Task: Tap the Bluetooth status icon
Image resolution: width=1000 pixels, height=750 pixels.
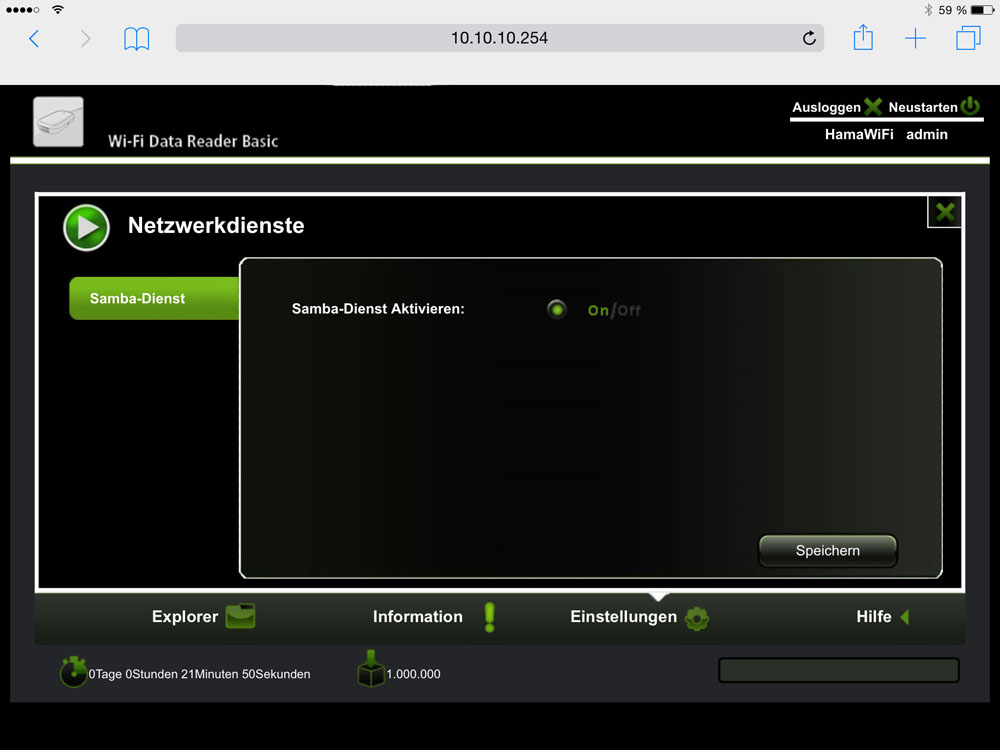Action: [929, 10]
